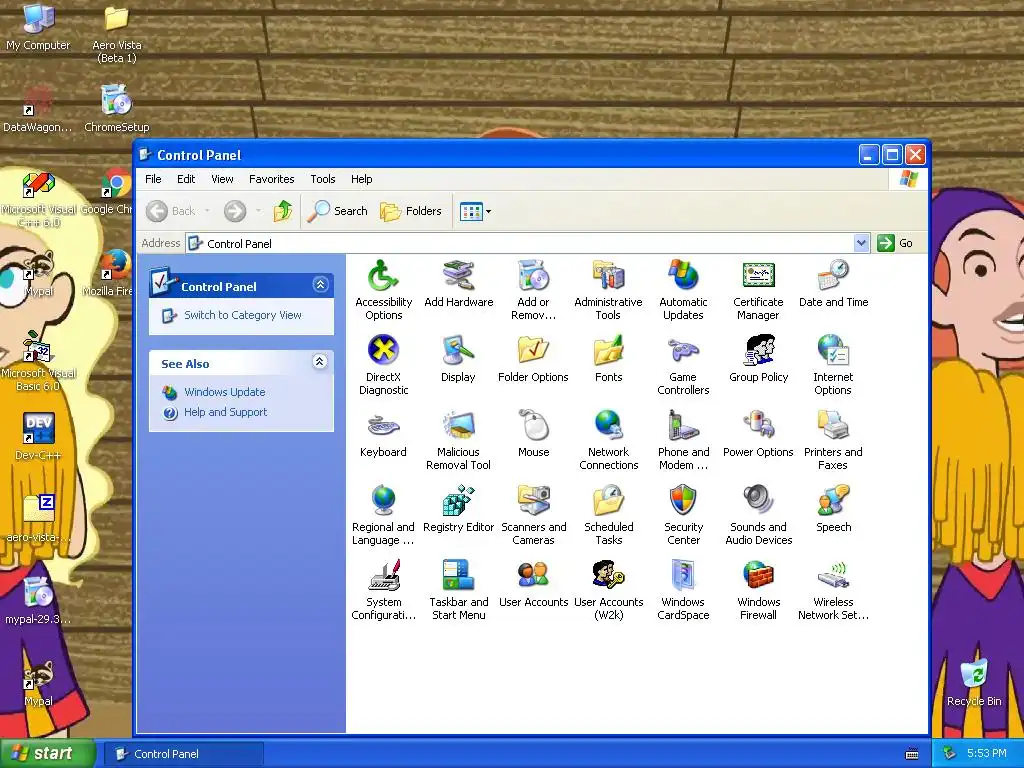Viewport: 1024px width, 768px height.
Task: Open Help and Support link
Action: (225, 412)
